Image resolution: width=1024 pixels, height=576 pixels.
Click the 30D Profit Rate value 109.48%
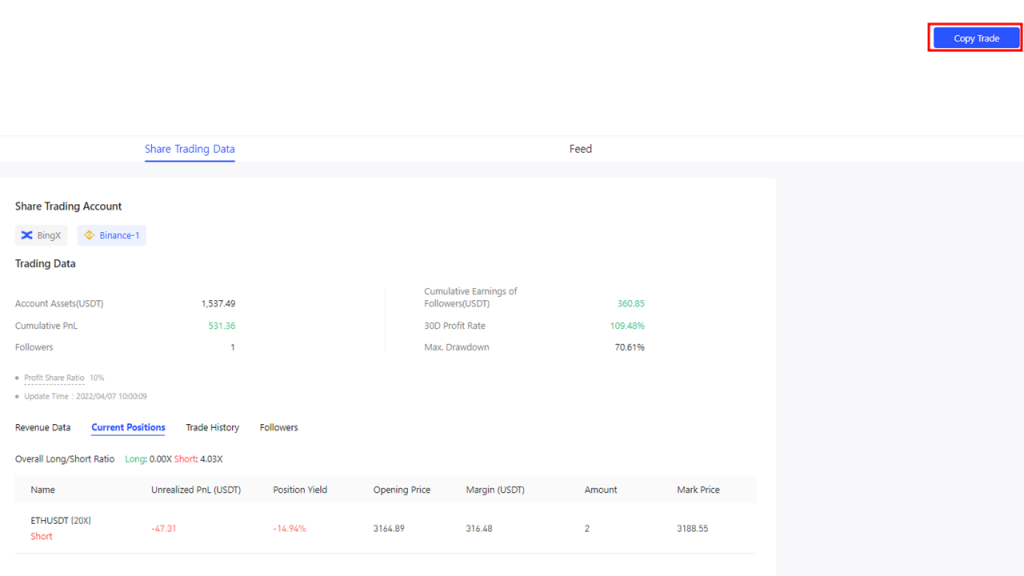tap(627, 325)
